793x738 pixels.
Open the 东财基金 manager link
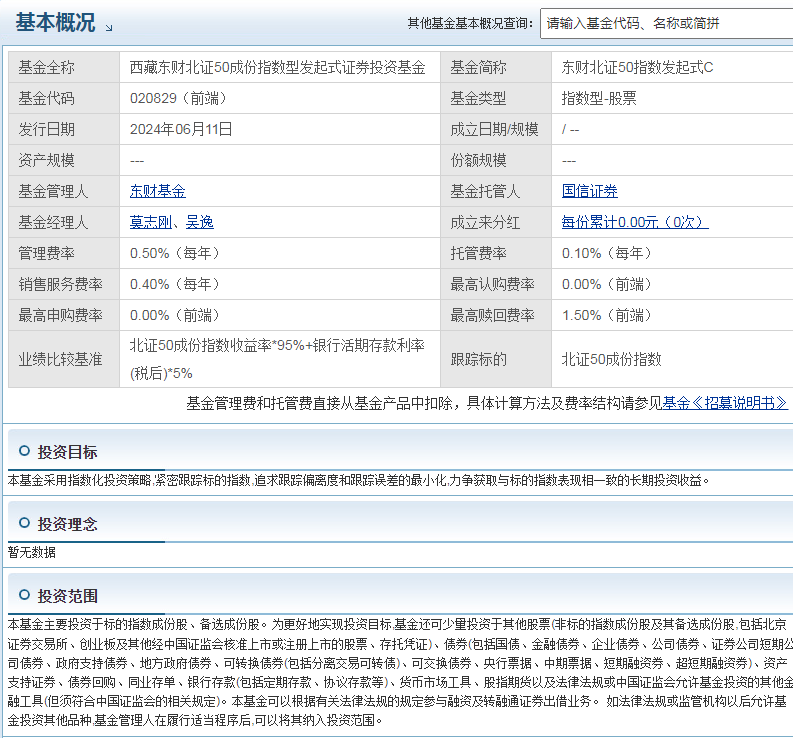(158, 191)
